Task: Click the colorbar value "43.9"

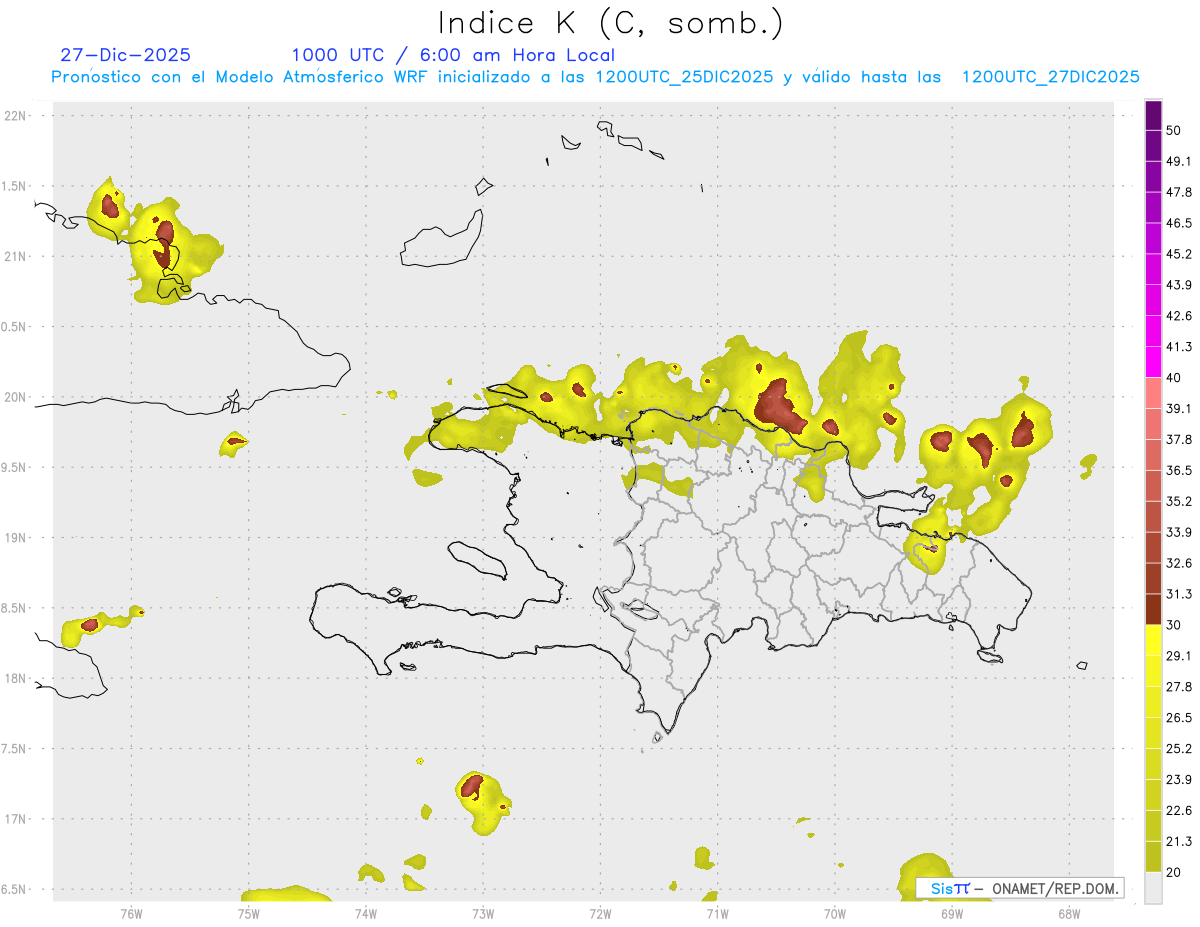Action: click(x=1178, y=285)
